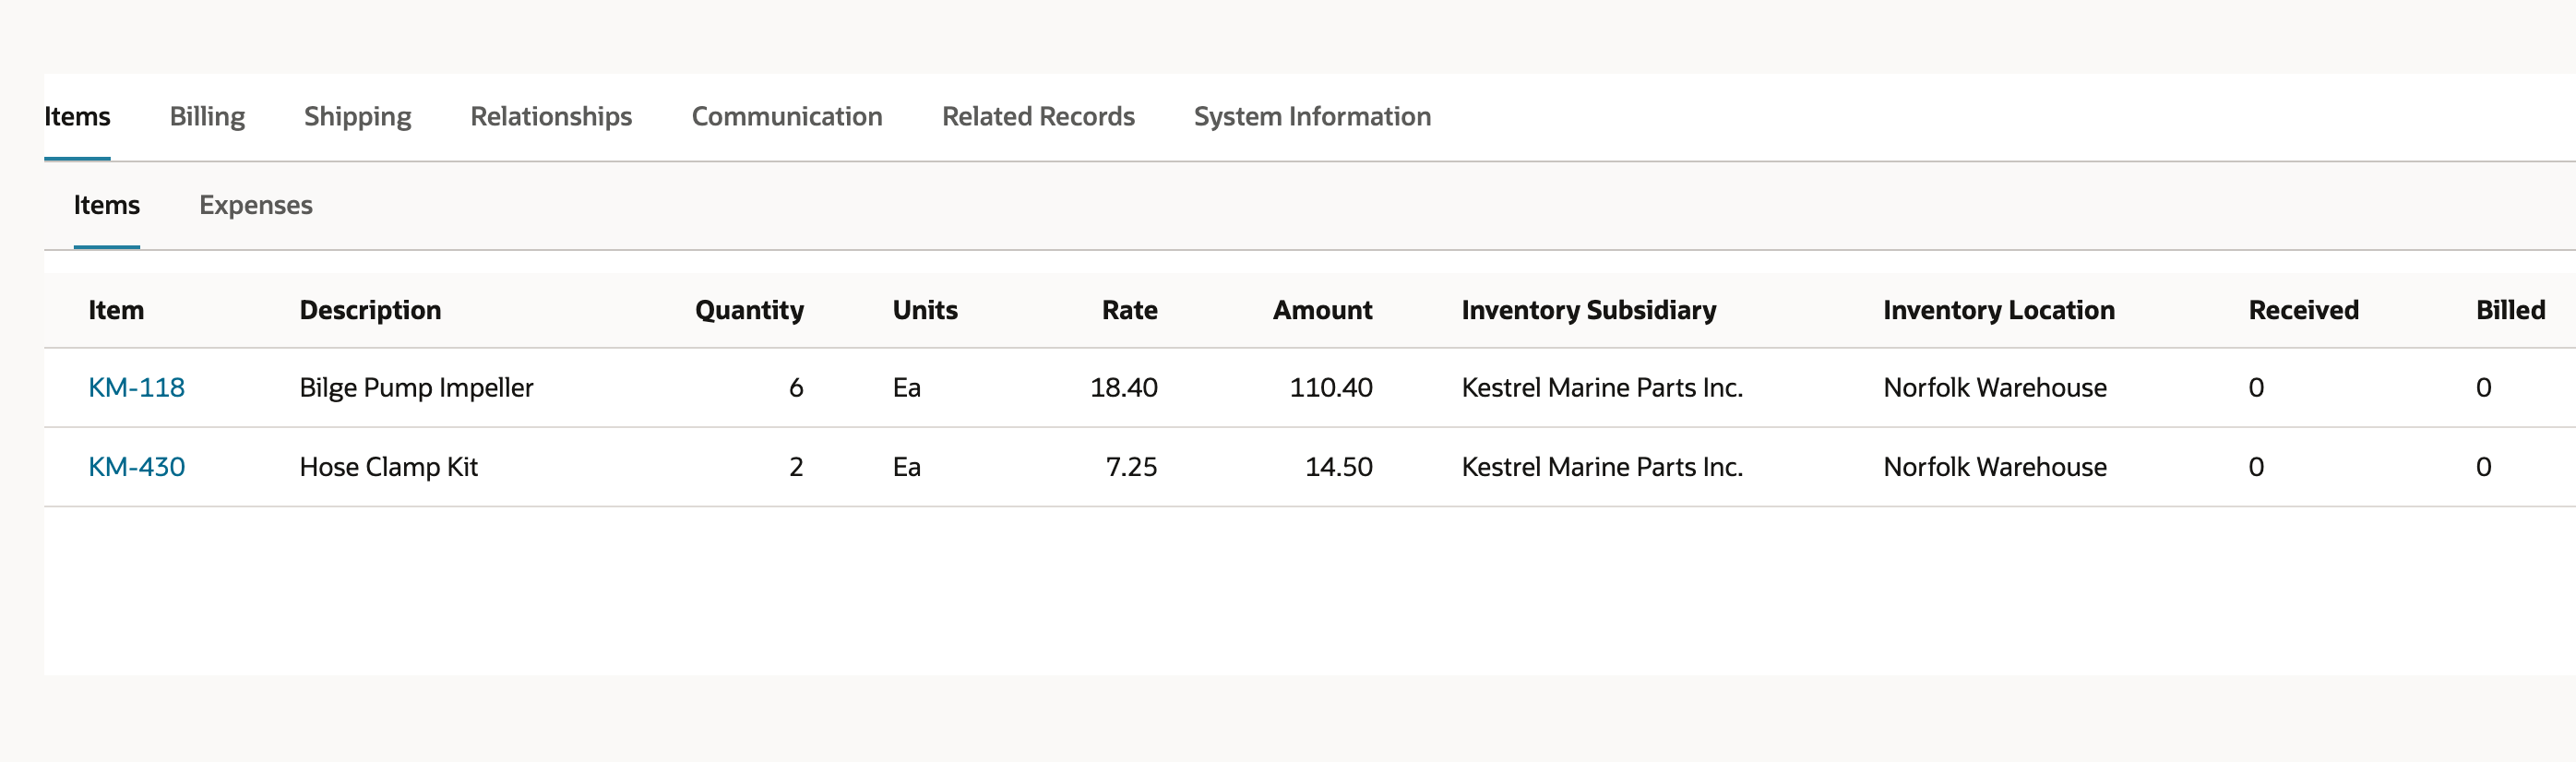This screenshot has height=762, width=2576.
Task: Click Billed value 0 for KM-118
Action: coord(2483,388)
